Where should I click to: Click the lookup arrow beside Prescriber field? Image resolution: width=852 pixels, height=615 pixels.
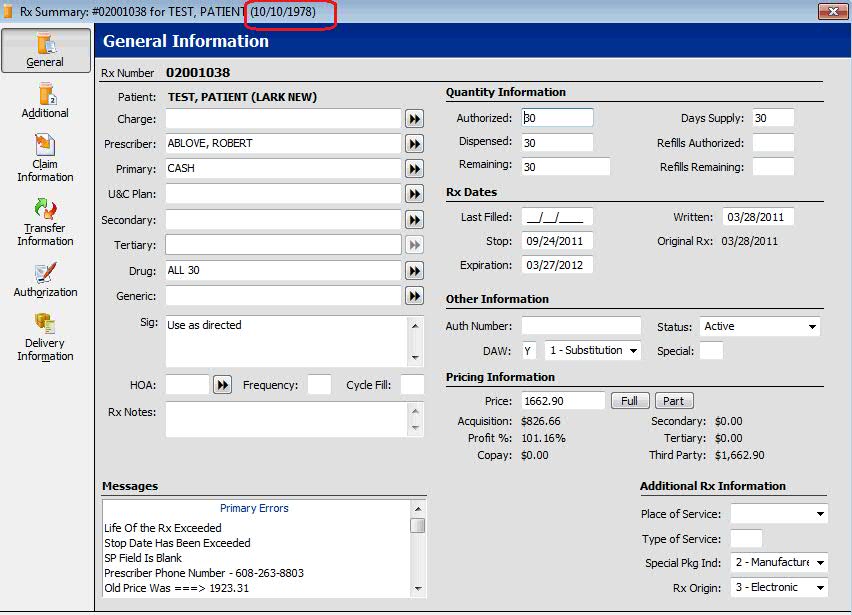pyautogui.click(x=414, y=144)
